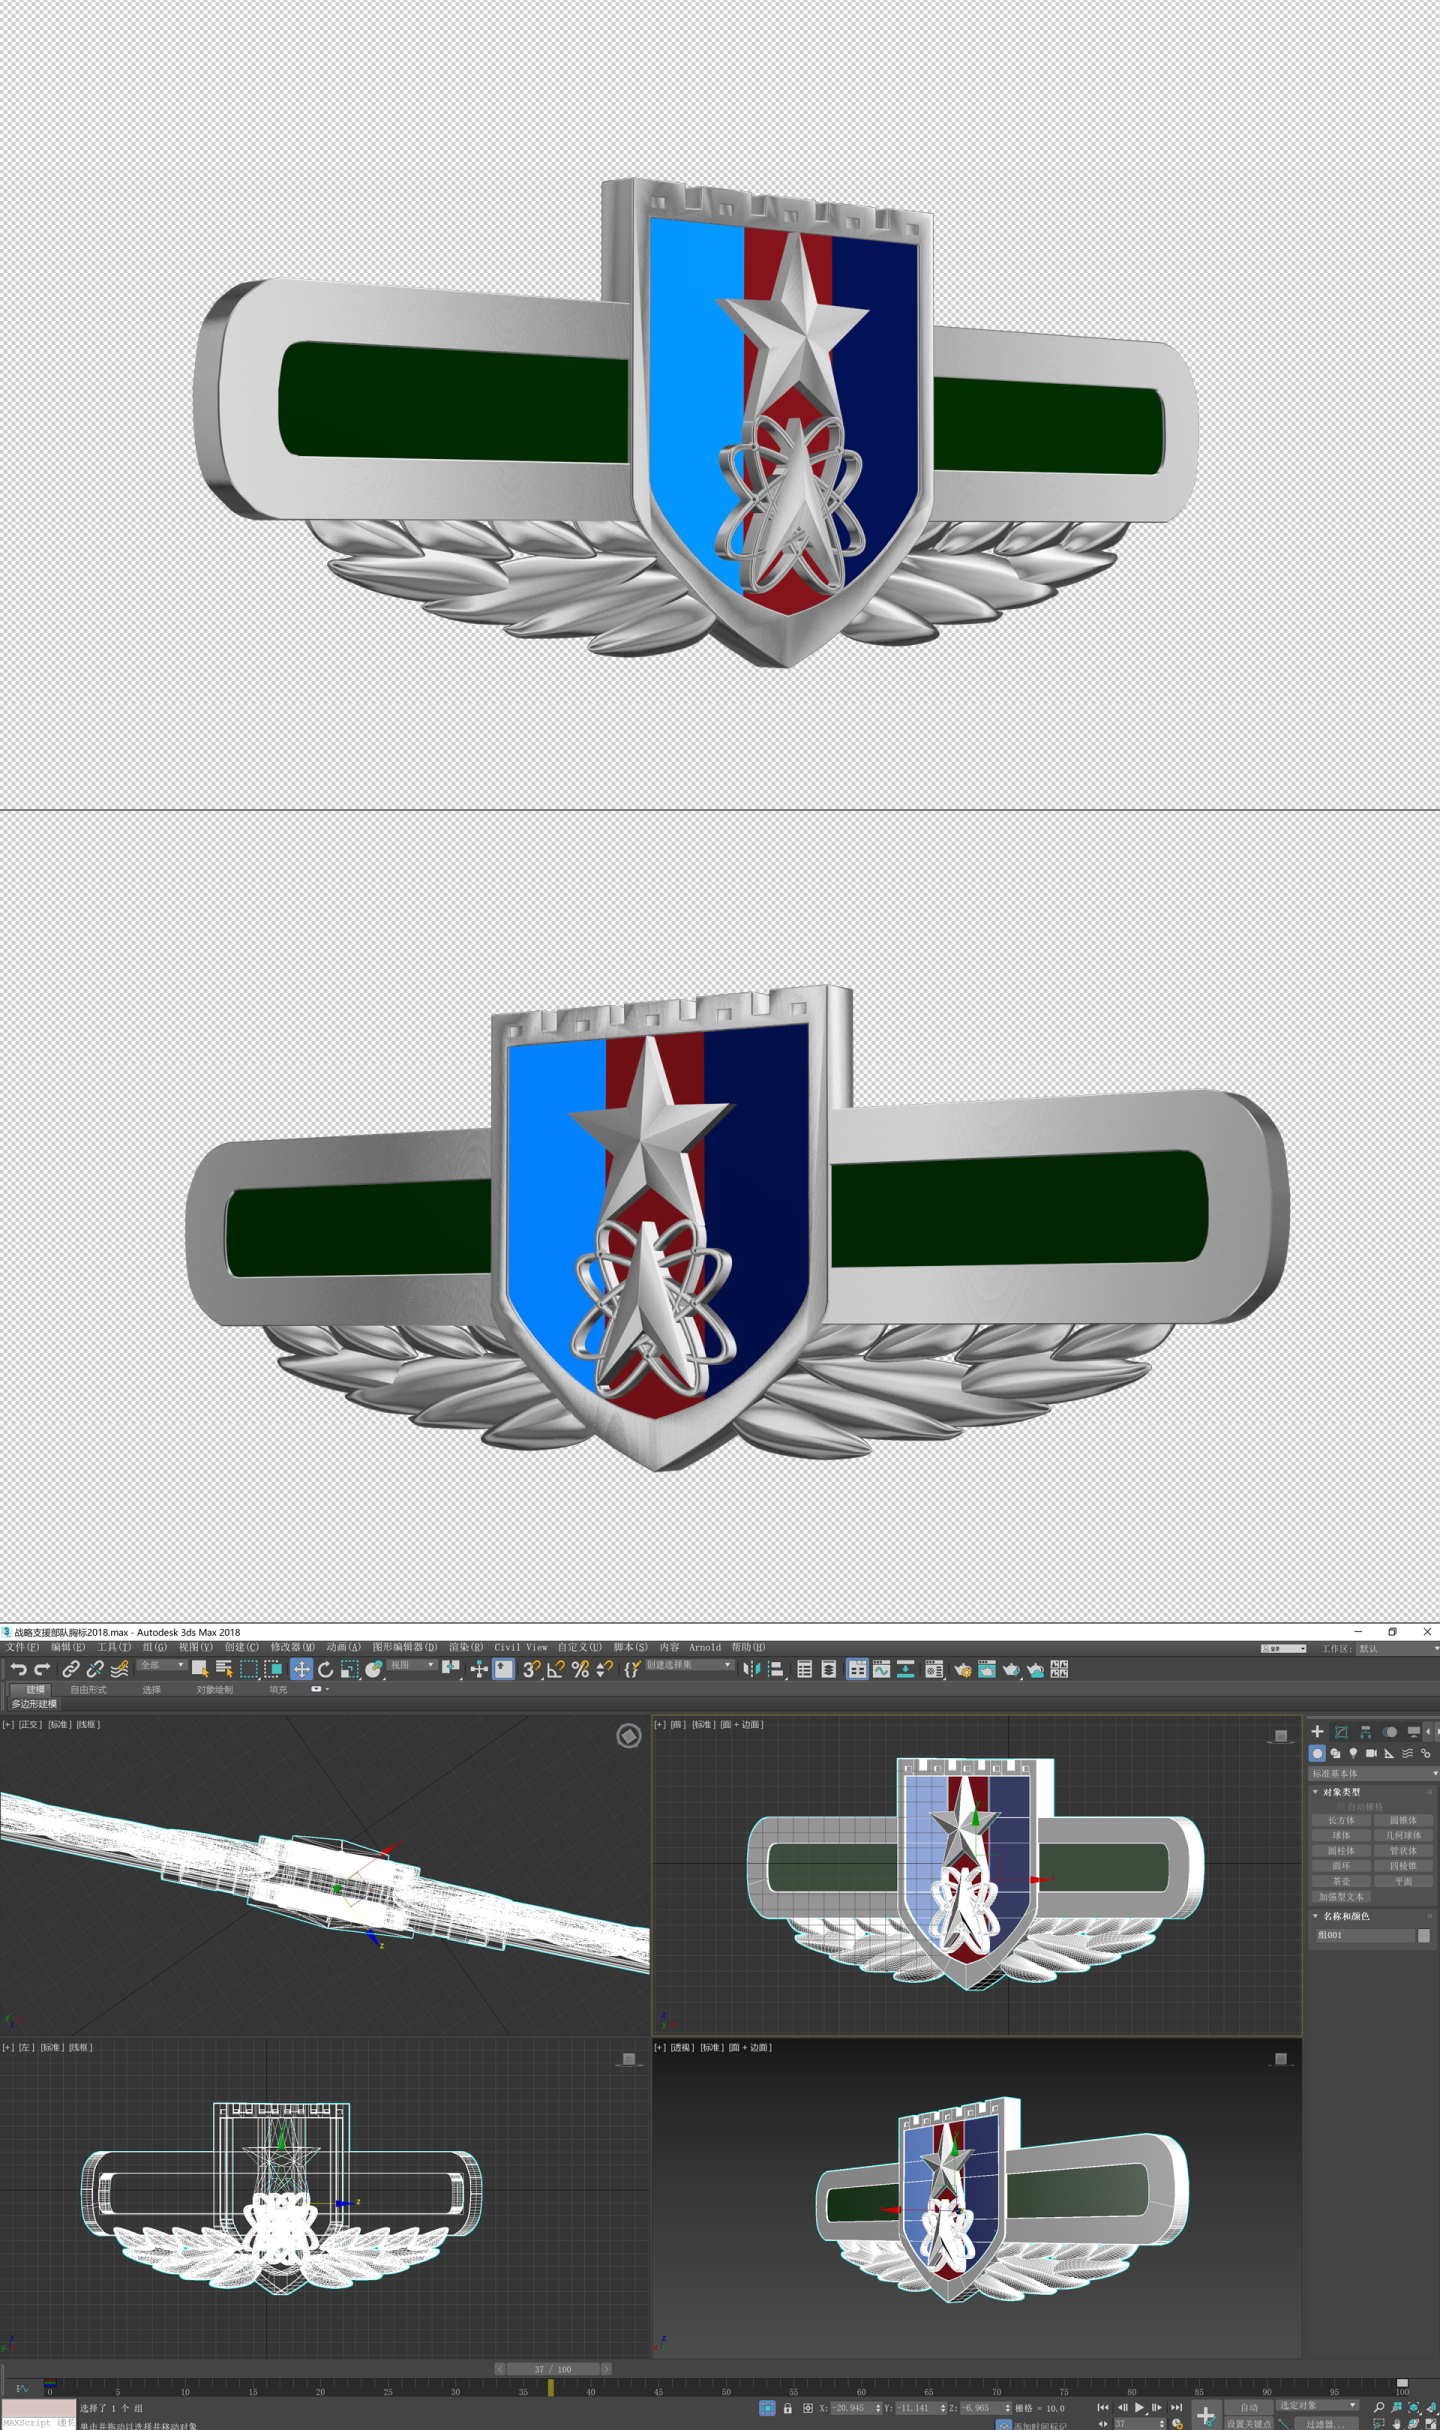
Task: Click Play Animation button
Action: 1139,2407
